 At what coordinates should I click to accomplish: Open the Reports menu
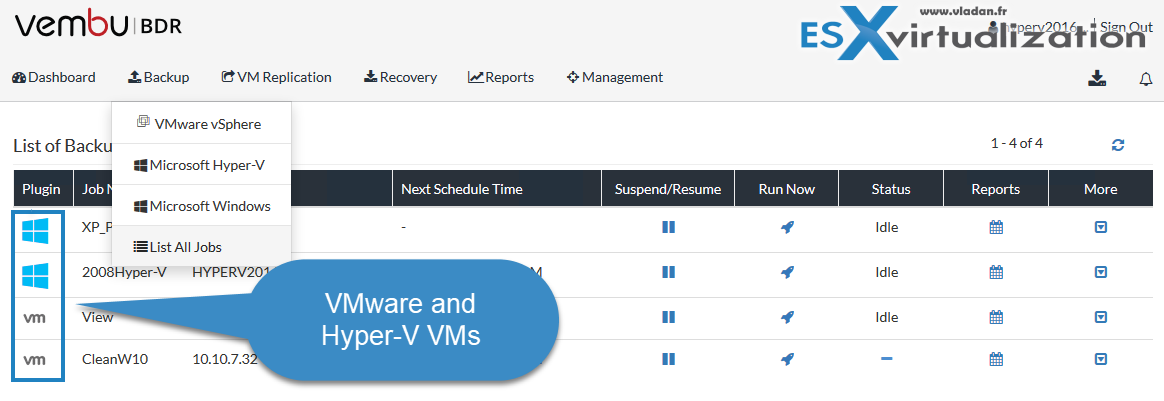pyautogui.click(x=500, y=77)
